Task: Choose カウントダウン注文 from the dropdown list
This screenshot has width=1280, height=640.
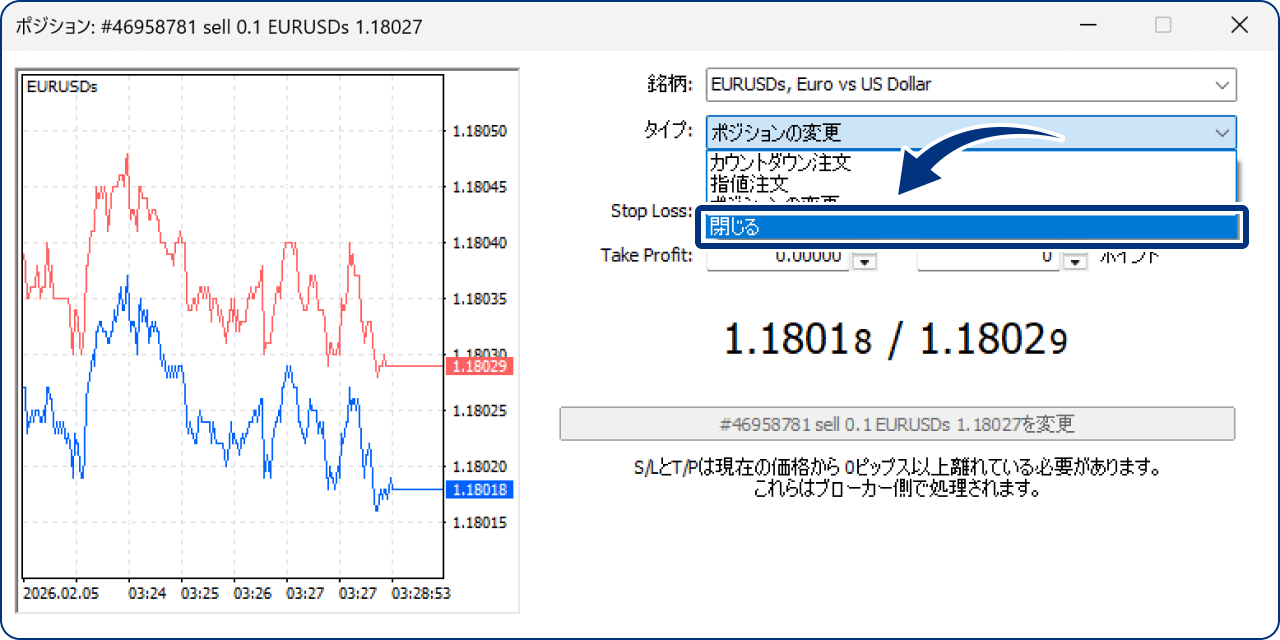Action: [x=780, y=162]
